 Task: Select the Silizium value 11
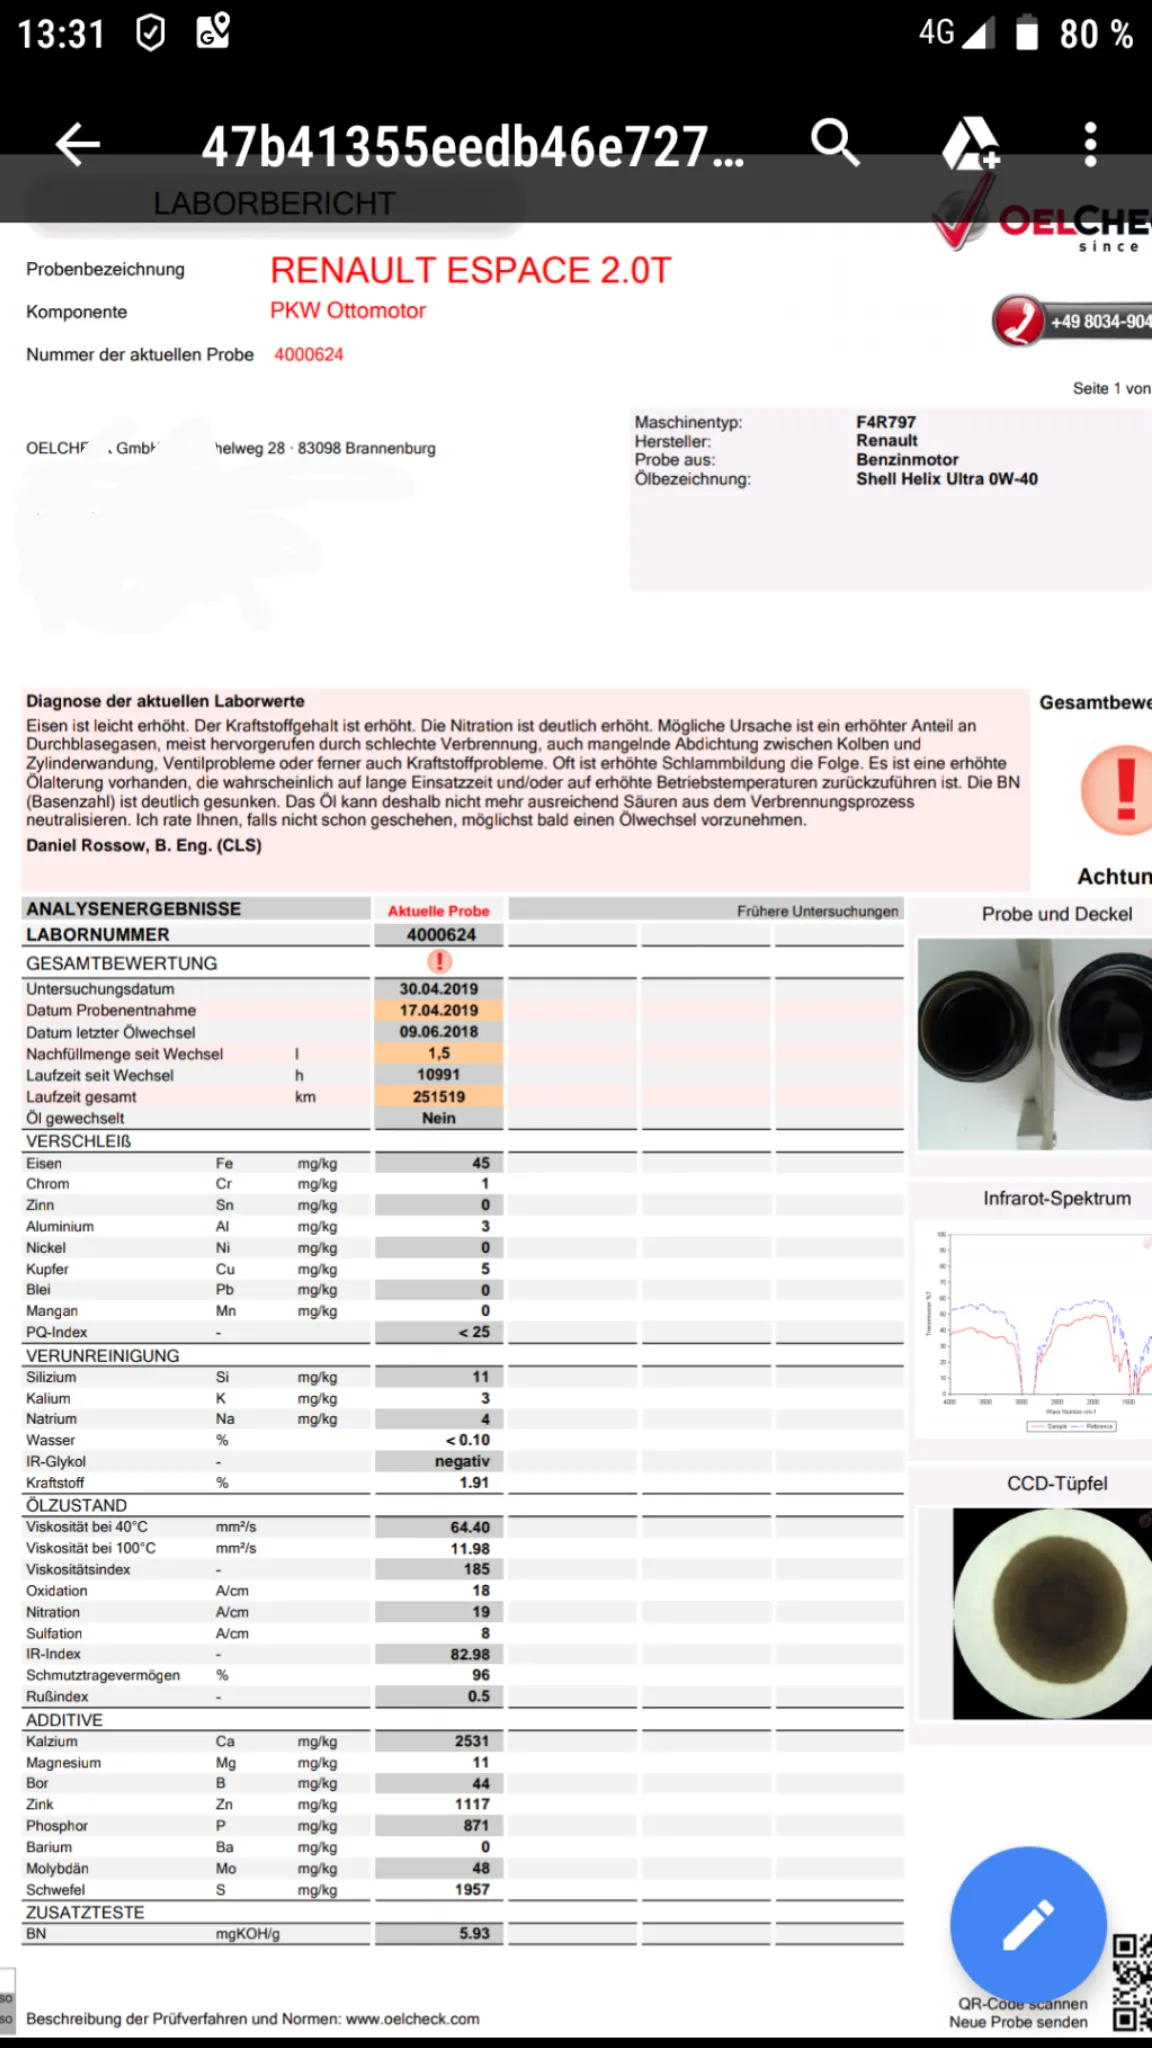[481, 1377]
